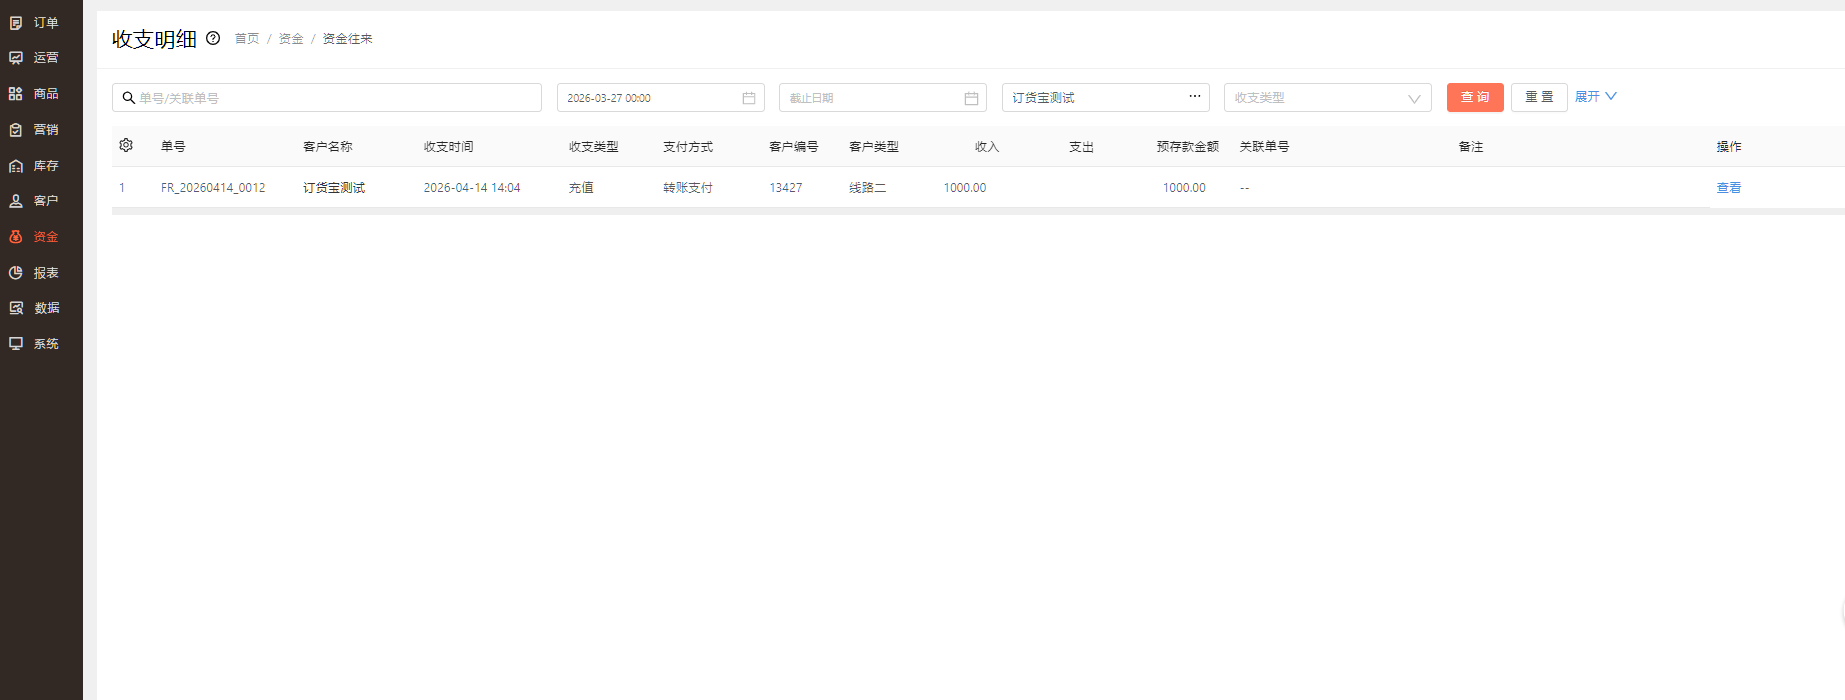
Task: Click the 预存款金额 column header
Action: coord(1188,147)
